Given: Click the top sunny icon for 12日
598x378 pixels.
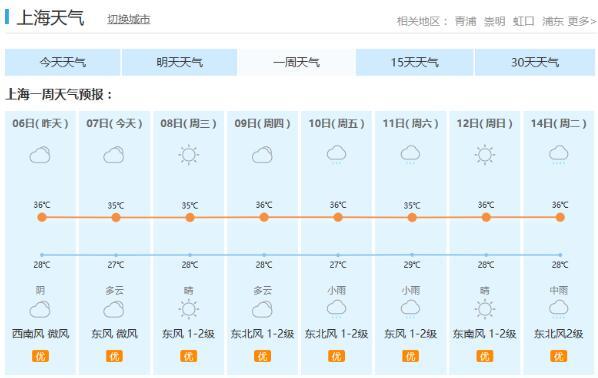Looking at the screenshot, I should [485, 155].
